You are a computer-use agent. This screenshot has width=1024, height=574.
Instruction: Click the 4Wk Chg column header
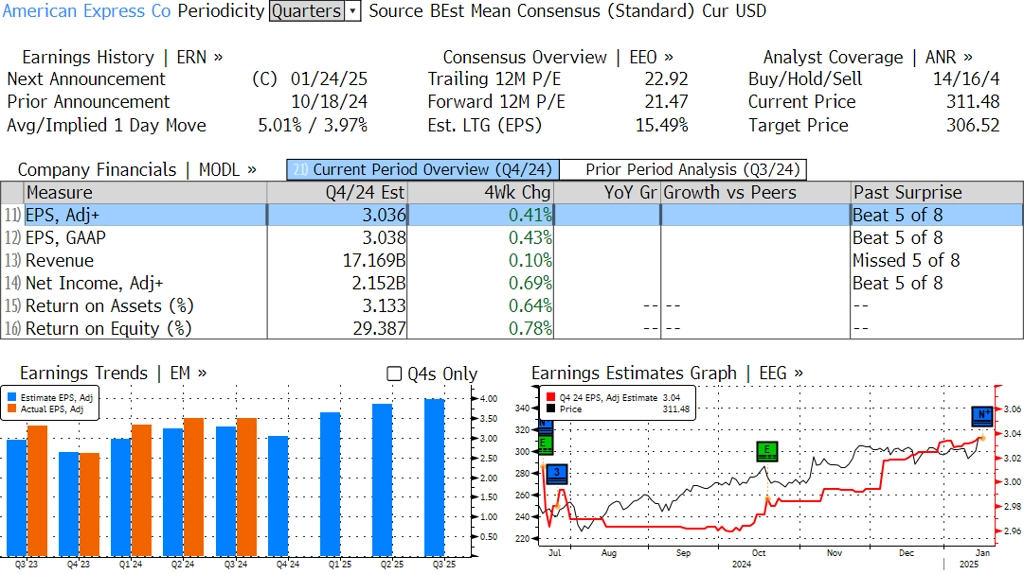pyautogui.click(x=481, y=193)
